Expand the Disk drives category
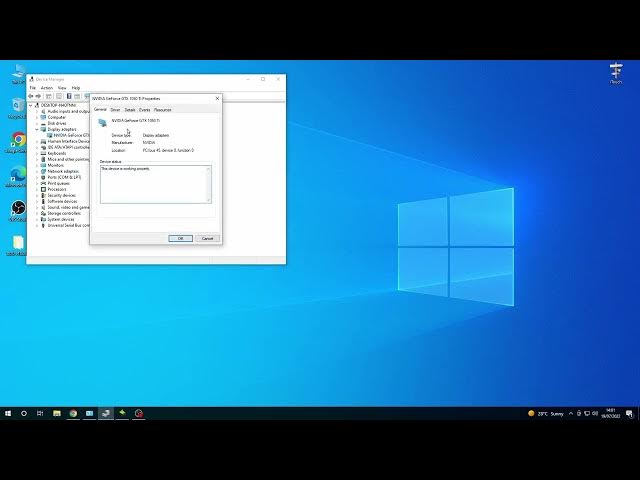The image size is (640, 480). tap(38, 123)
